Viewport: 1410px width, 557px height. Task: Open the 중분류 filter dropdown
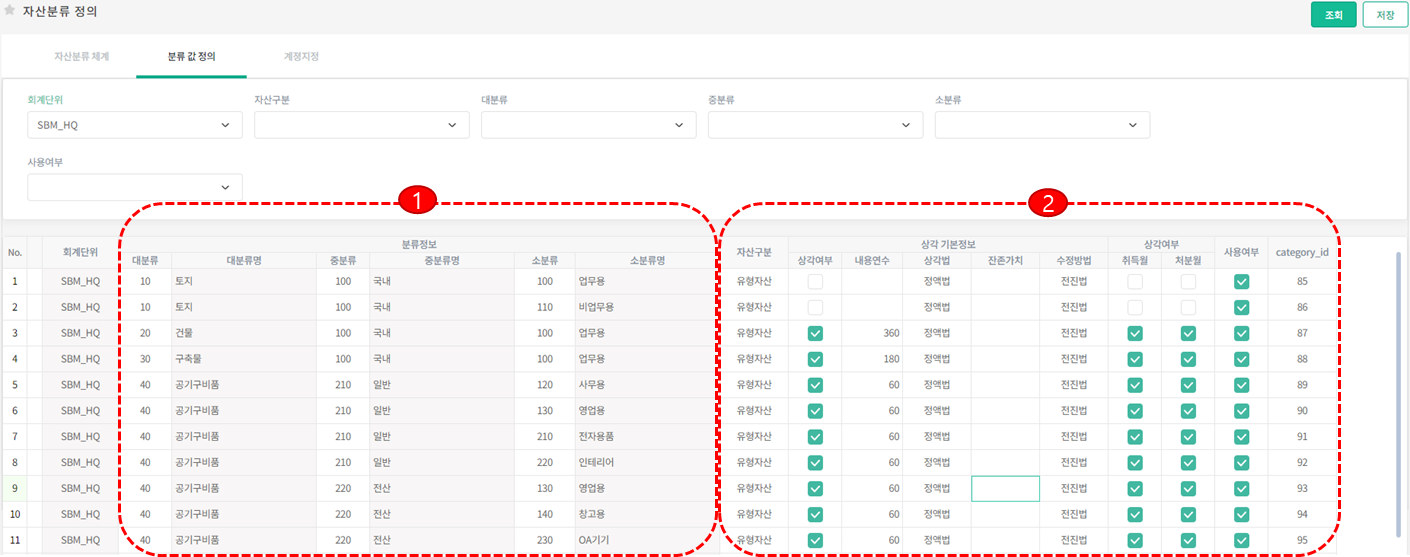[x=815, y=125]
